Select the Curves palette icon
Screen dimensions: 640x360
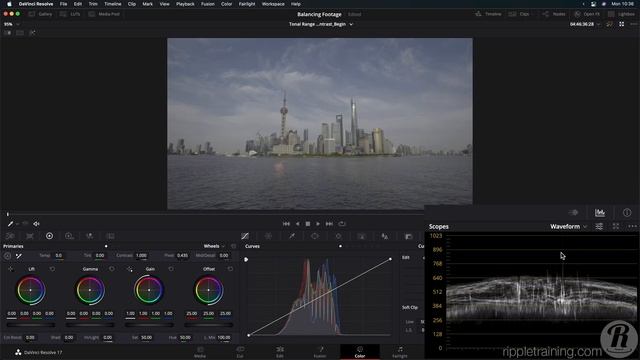(x=245, y=236)
